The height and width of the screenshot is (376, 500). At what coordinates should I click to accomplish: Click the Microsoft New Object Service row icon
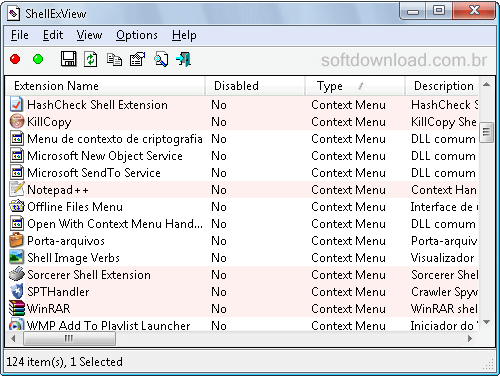(x=17, y=155)
